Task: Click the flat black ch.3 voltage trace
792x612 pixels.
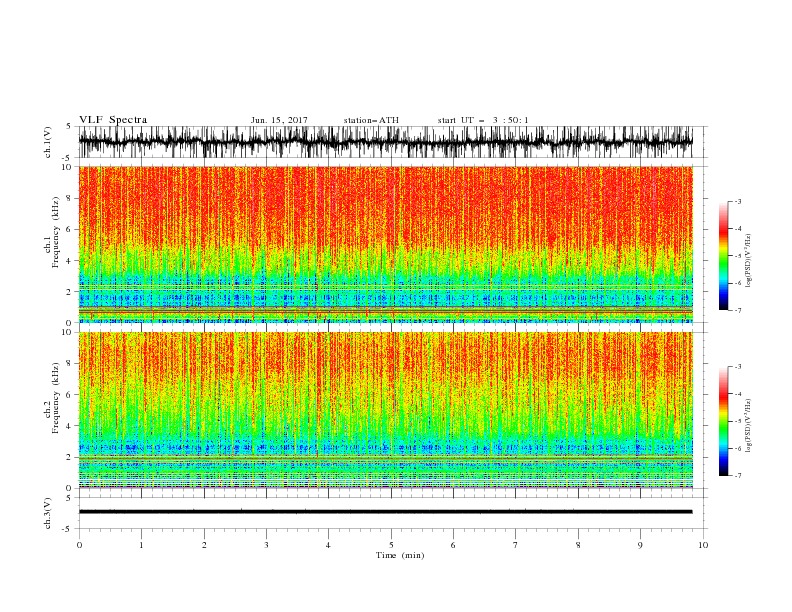Action: pos(385,512)
